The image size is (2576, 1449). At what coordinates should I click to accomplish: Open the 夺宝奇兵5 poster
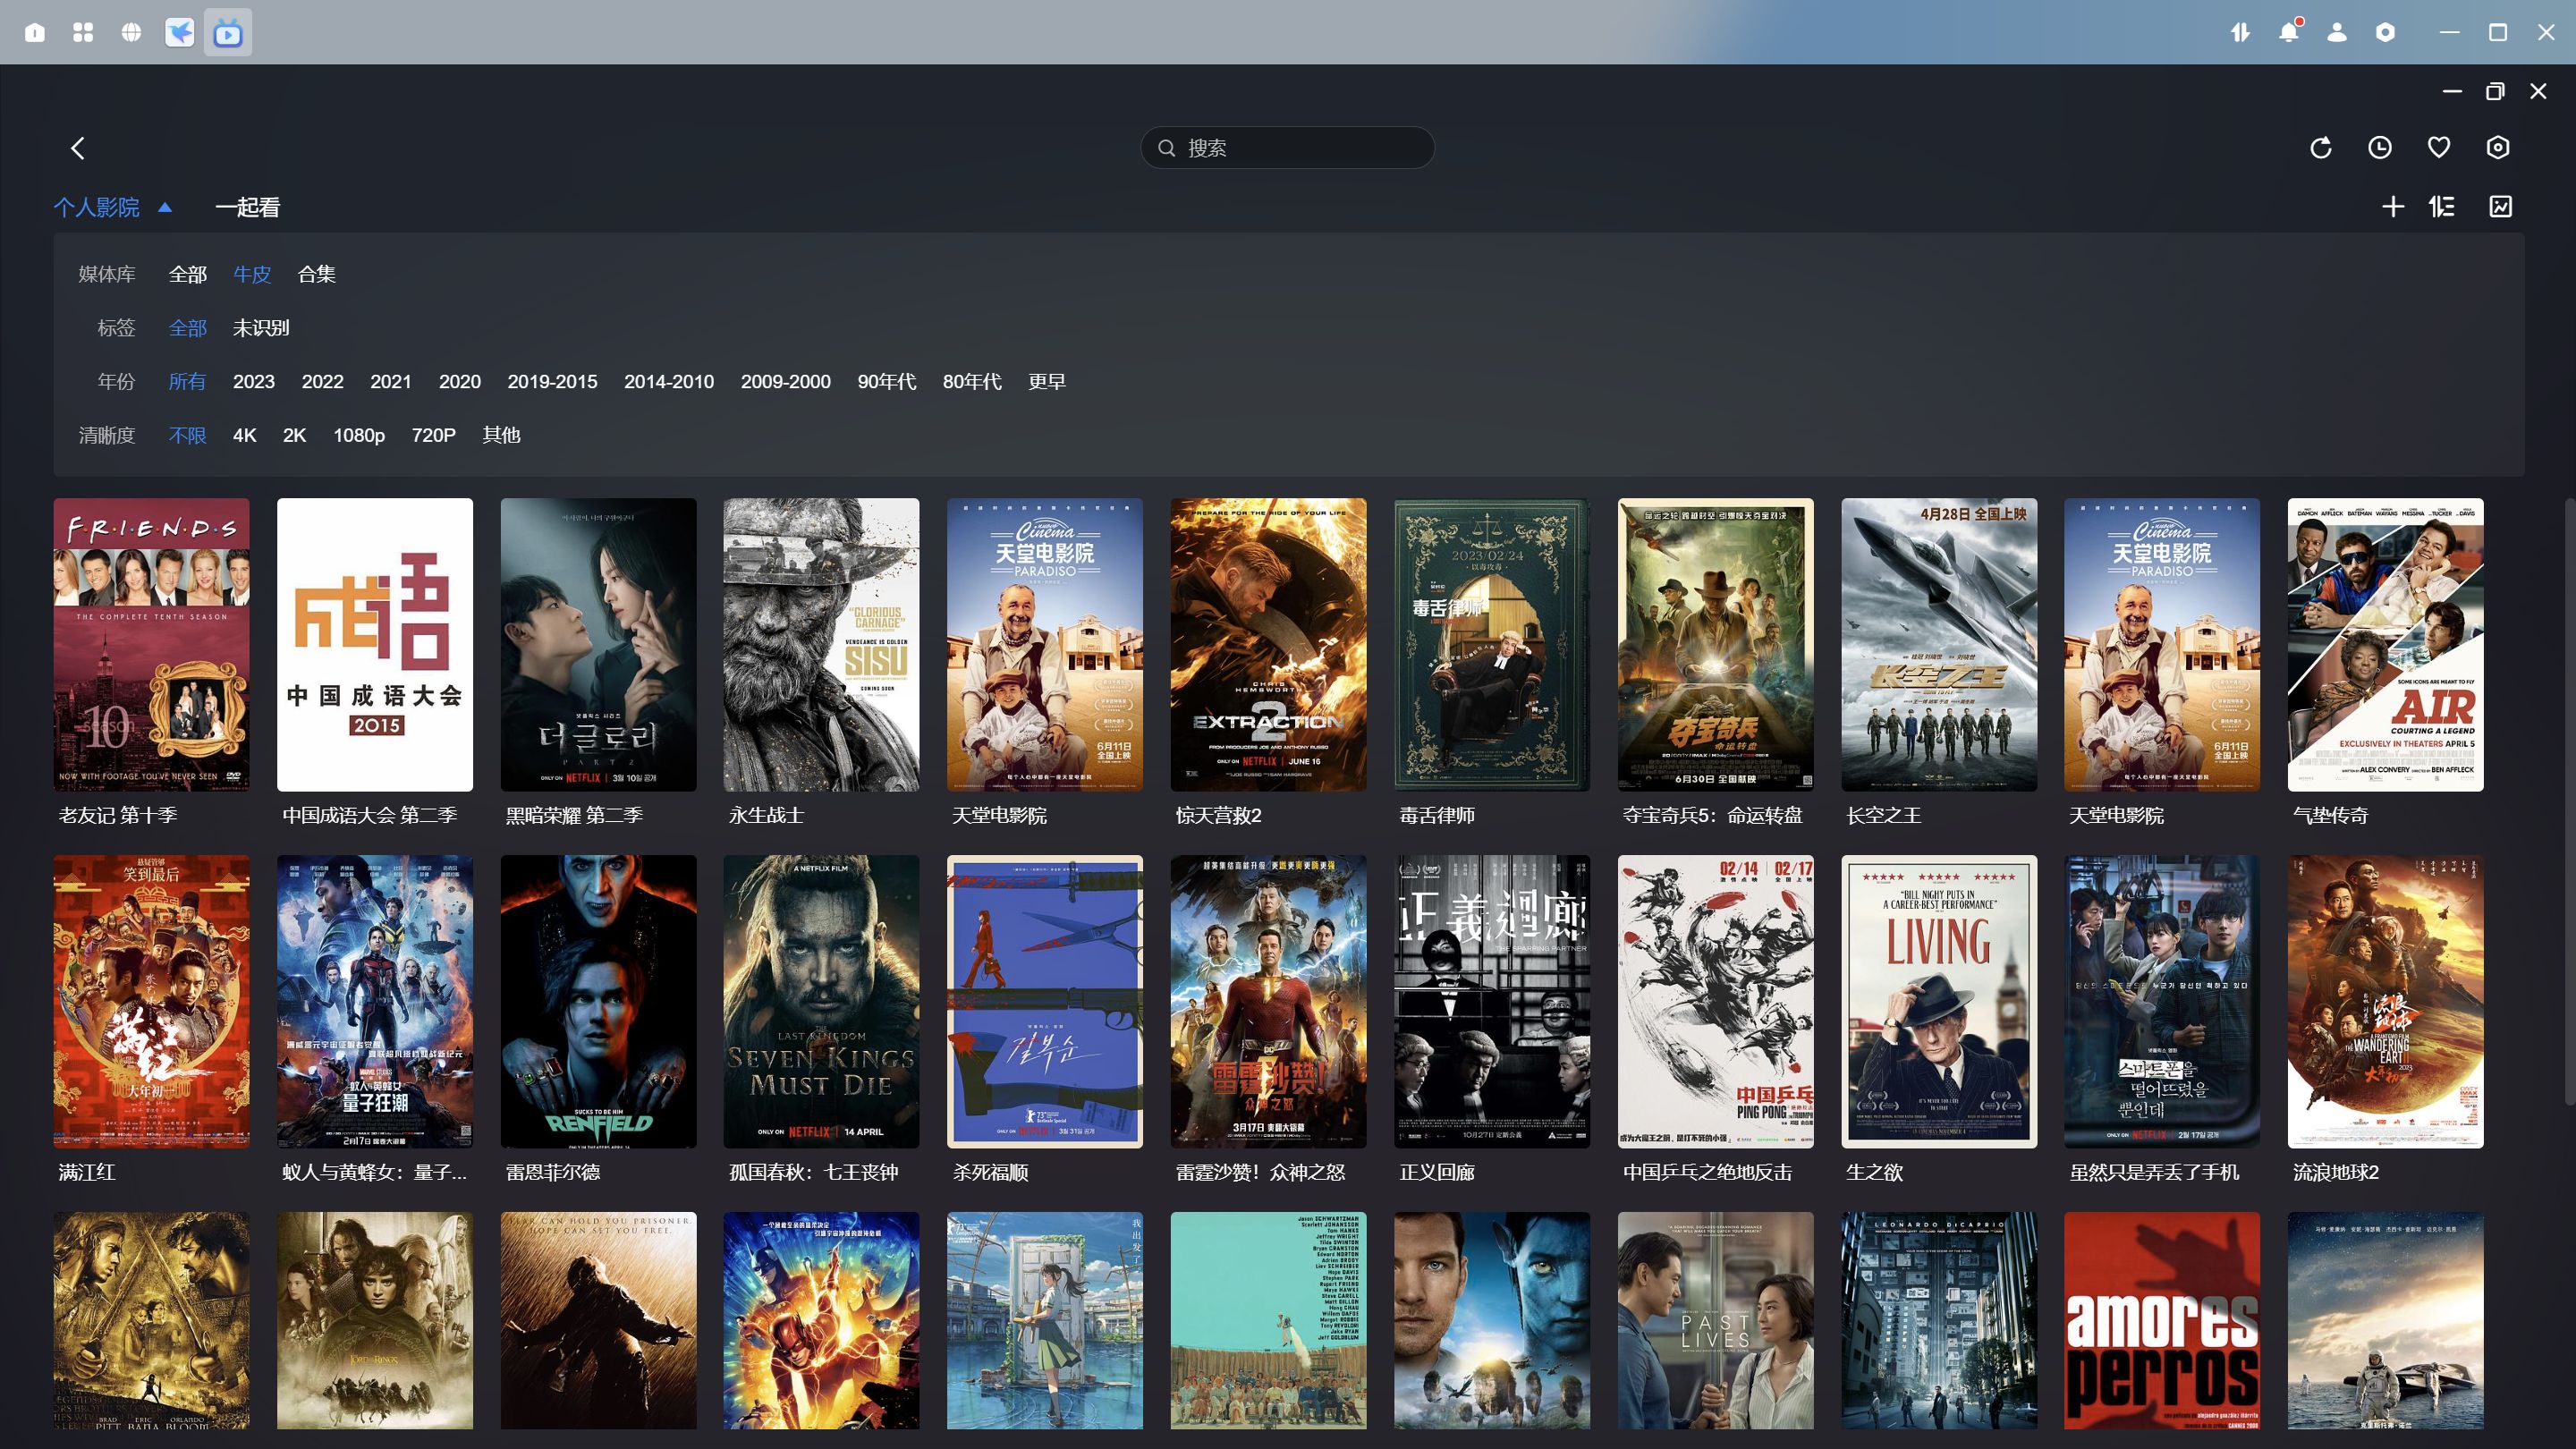coord(1715,645)
